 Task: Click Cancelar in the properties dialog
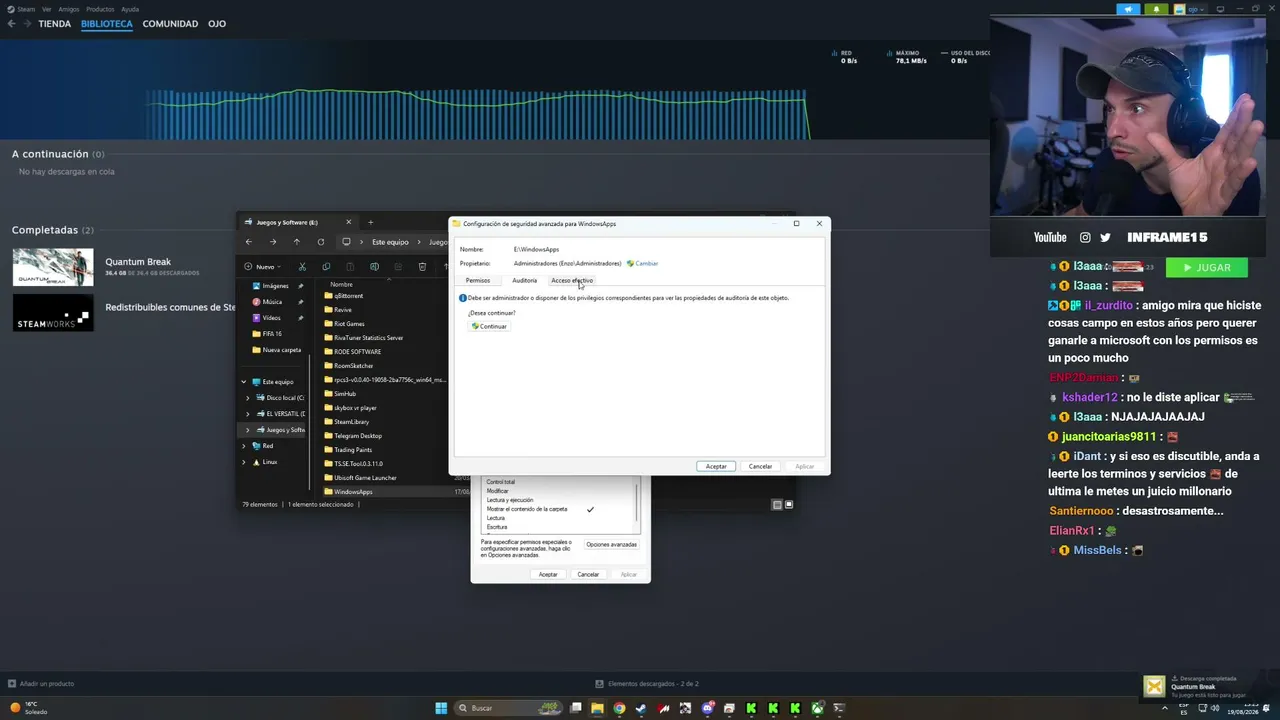(588, 574)
